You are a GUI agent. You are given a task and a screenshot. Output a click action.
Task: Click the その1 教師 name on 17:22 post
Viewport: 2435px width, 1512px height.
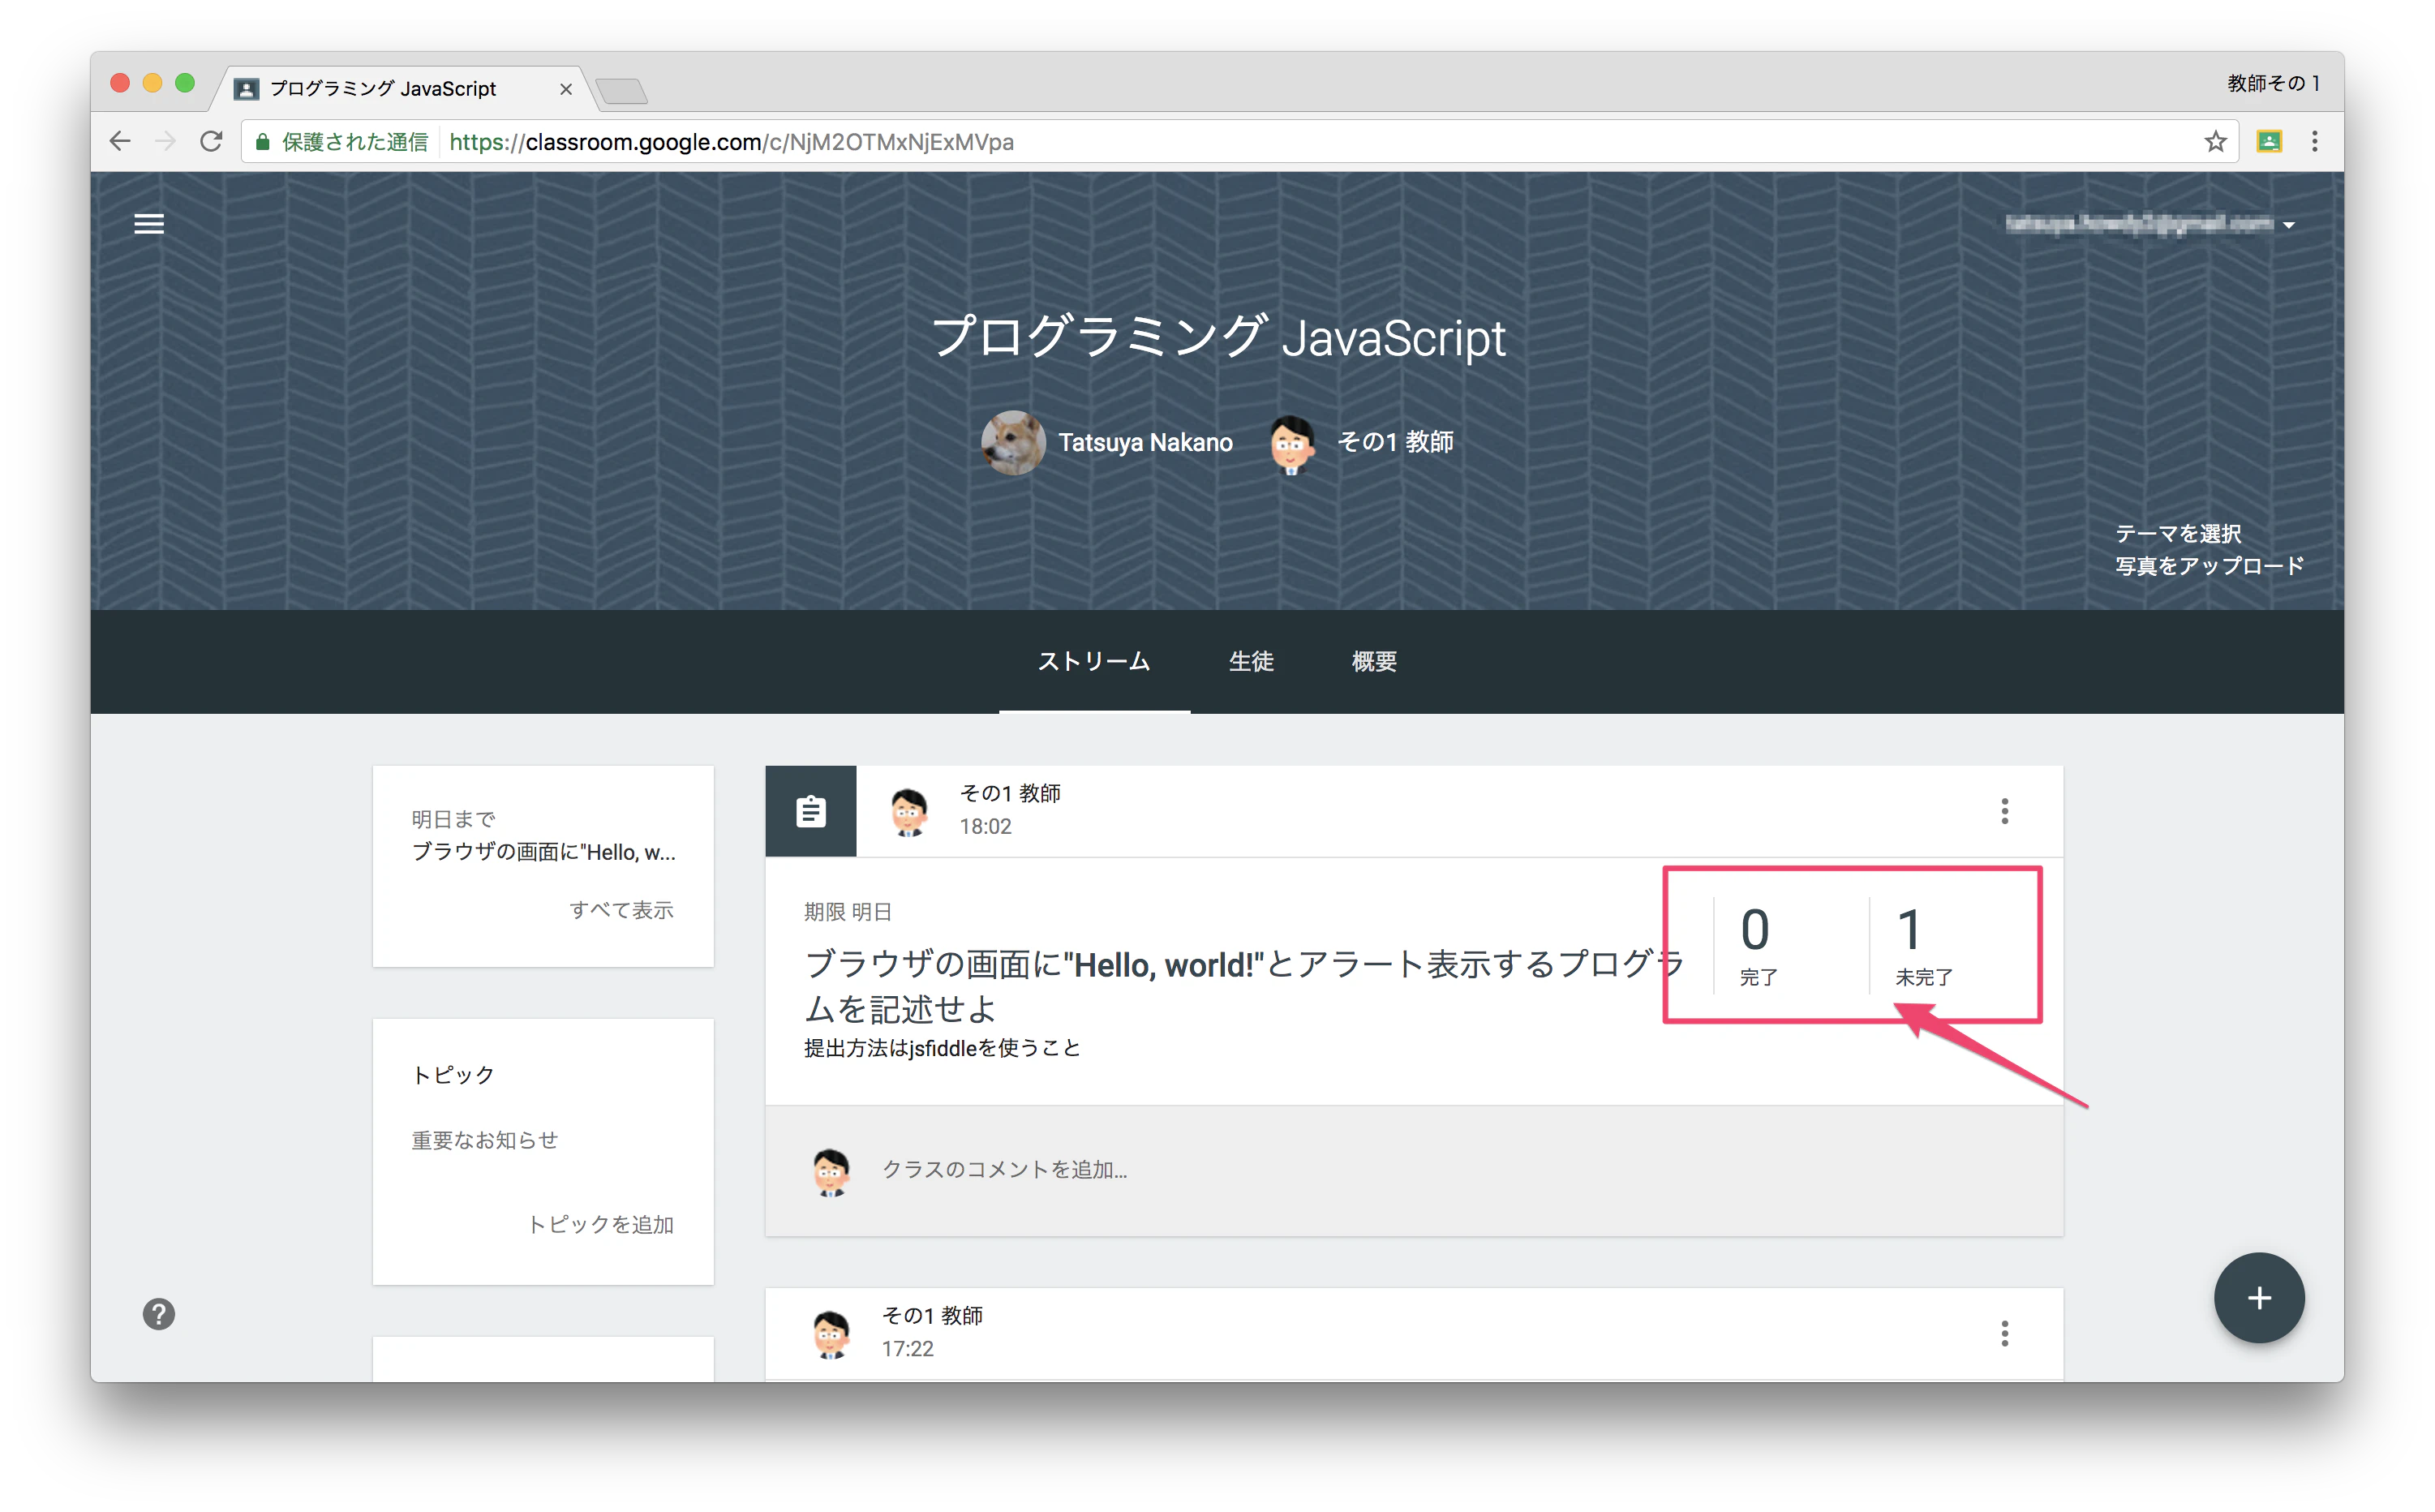coord(931,1315)
